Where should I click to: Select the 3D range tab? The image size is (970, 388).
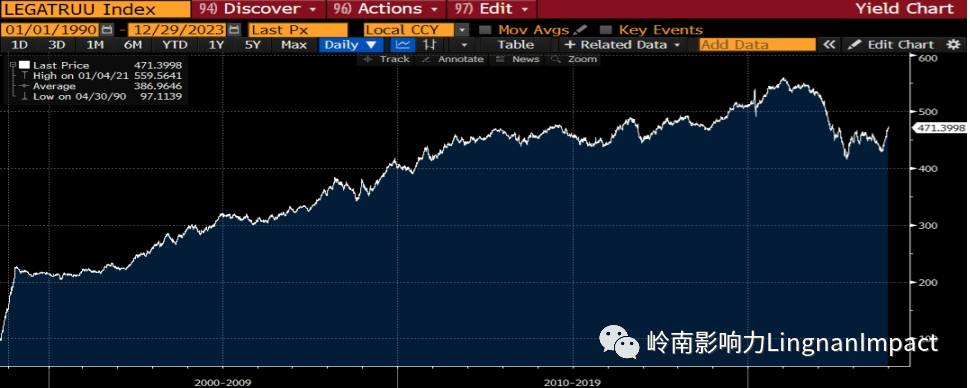point(57,45)
